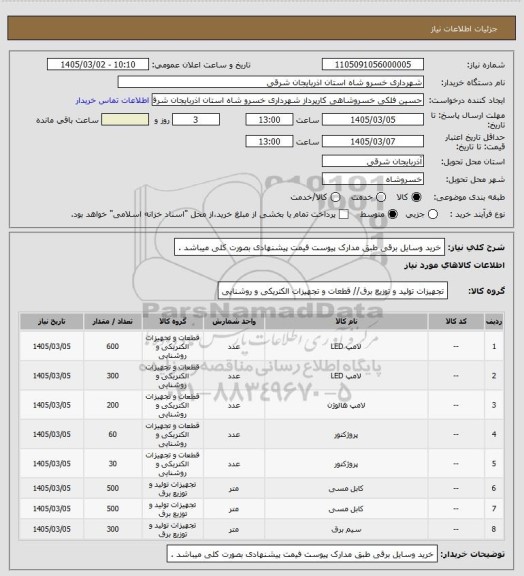
Task: Click the تاریخ نیاز column header
Action: [52, 321]
